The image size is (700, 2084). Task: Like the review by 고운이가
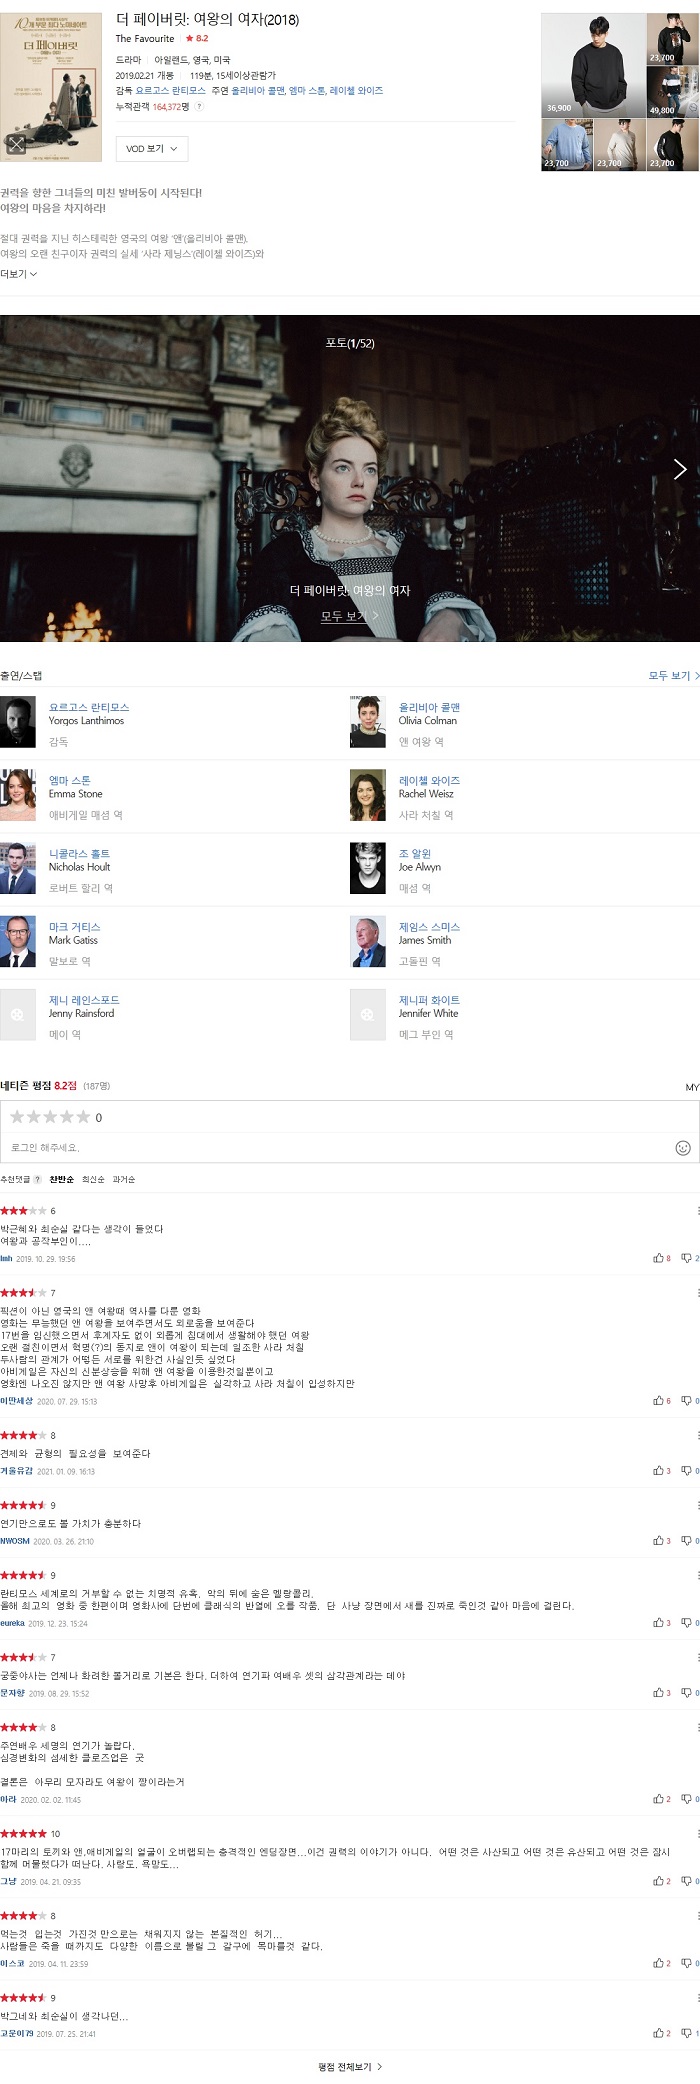tap(662, 2033)
